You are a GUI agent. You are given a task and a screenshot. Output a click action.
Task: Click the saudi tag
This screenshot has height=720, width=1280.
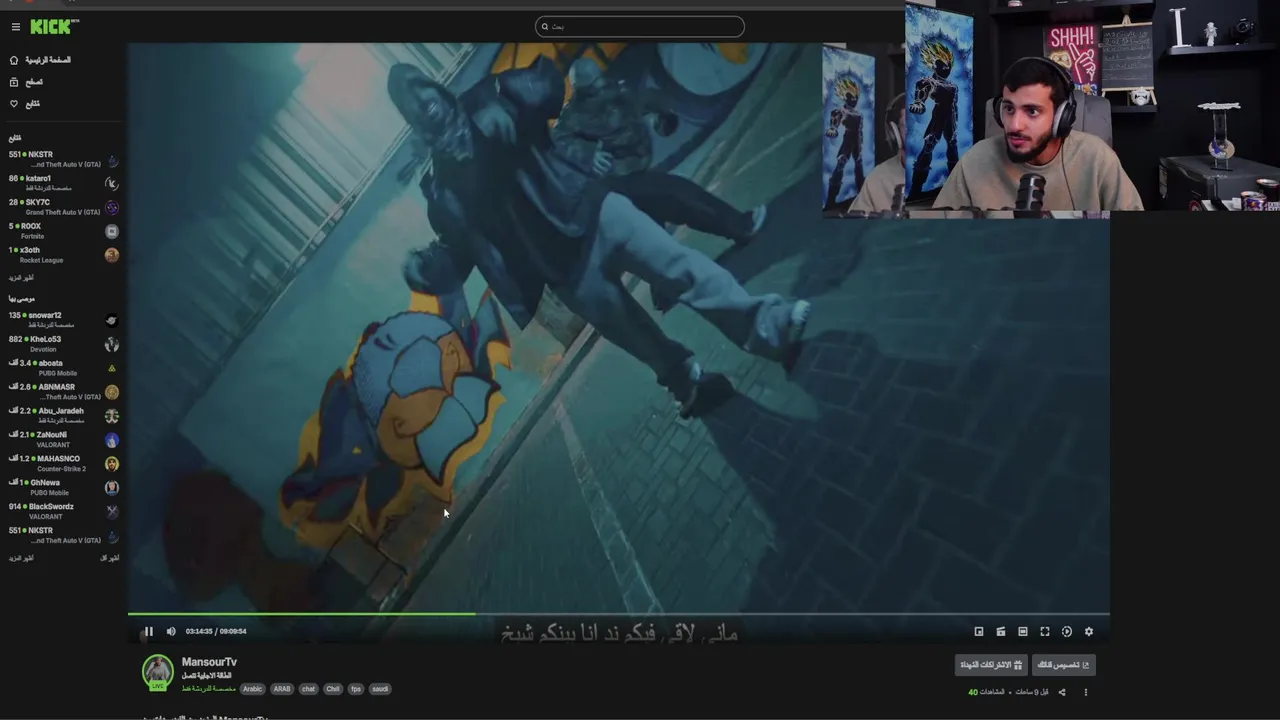pyautogui.click(x=380, y=689)
